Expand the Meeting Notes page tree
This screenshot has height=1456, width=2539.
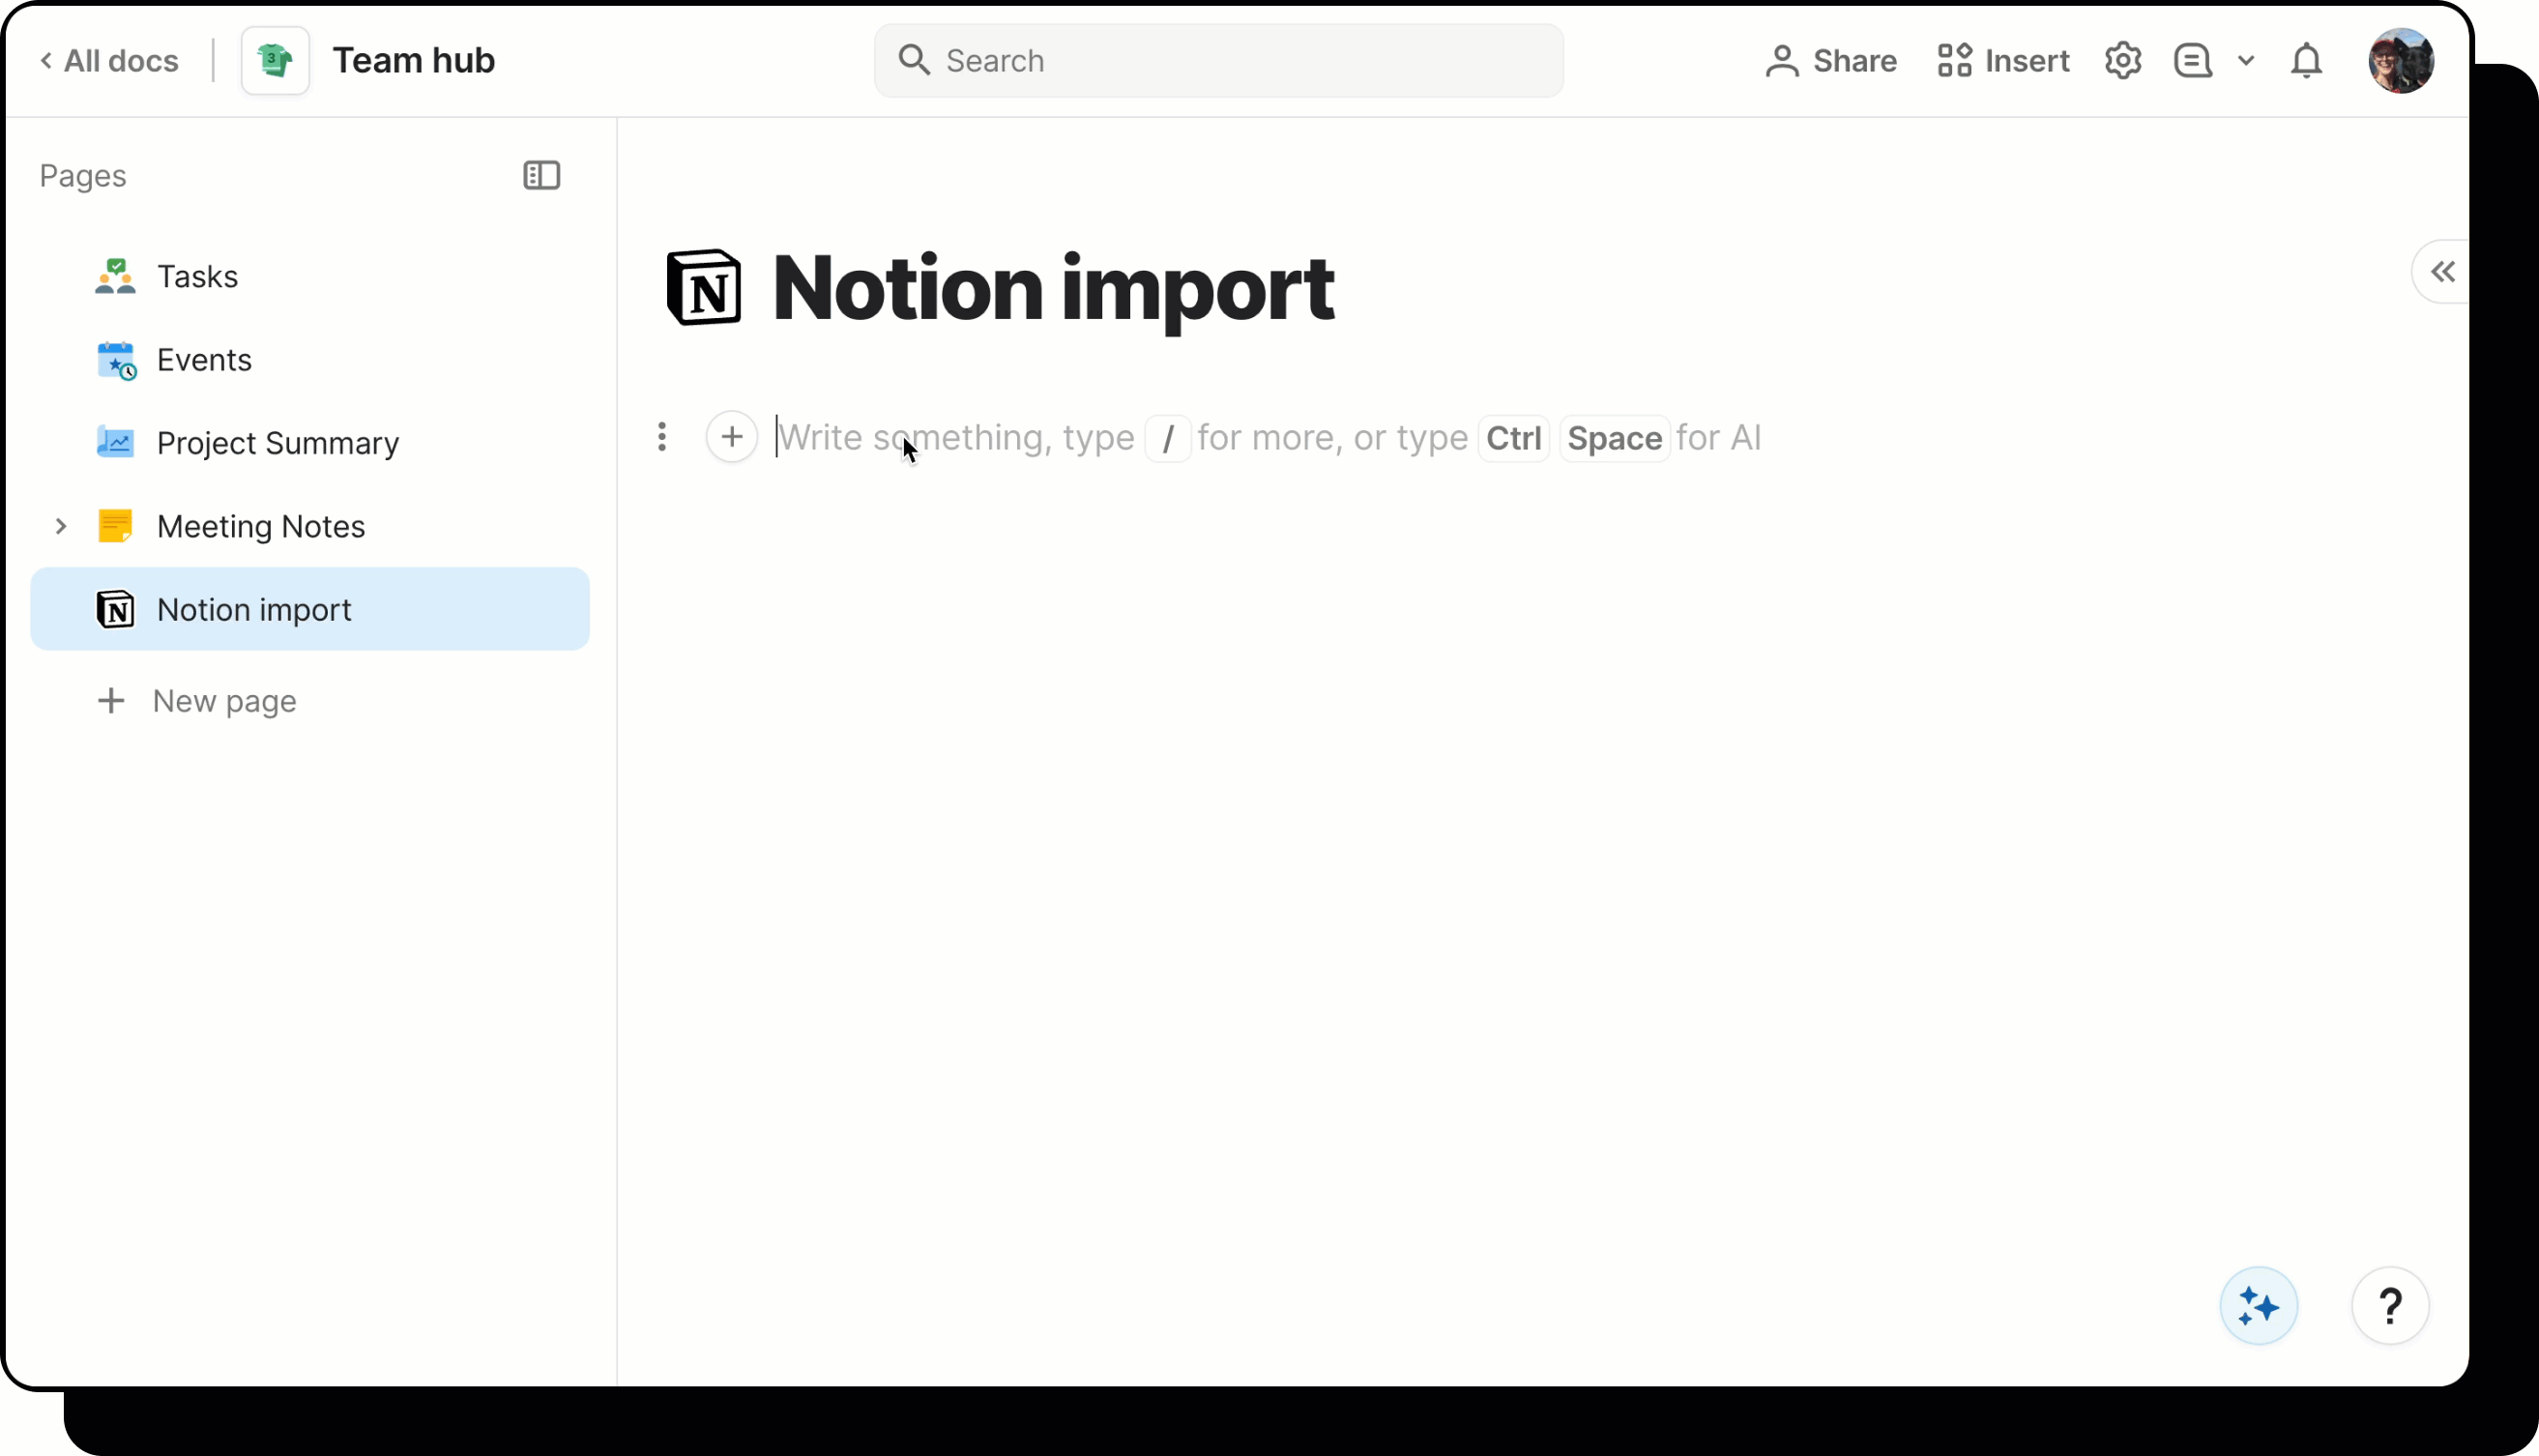click(x=61, y=526)
